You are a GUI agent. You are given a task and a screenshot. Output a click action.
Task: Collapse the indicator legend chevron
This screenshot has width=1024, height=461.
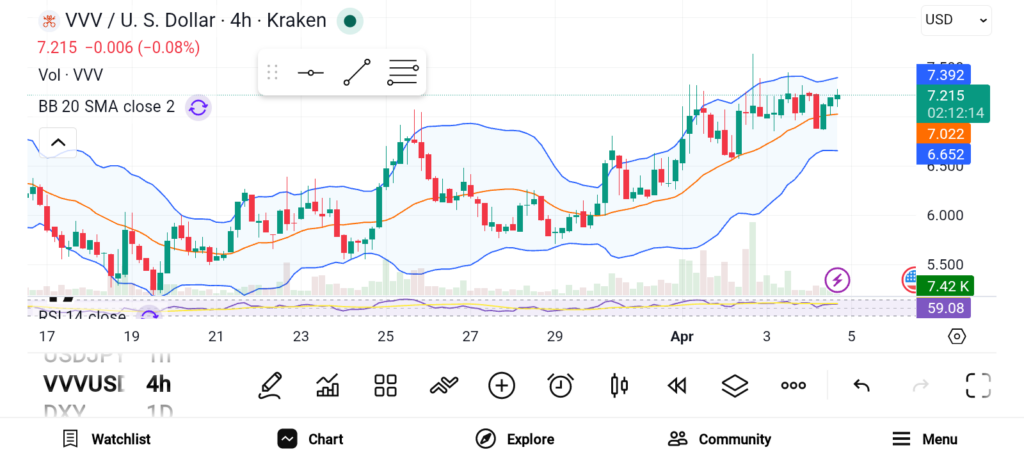coord(58,143)
